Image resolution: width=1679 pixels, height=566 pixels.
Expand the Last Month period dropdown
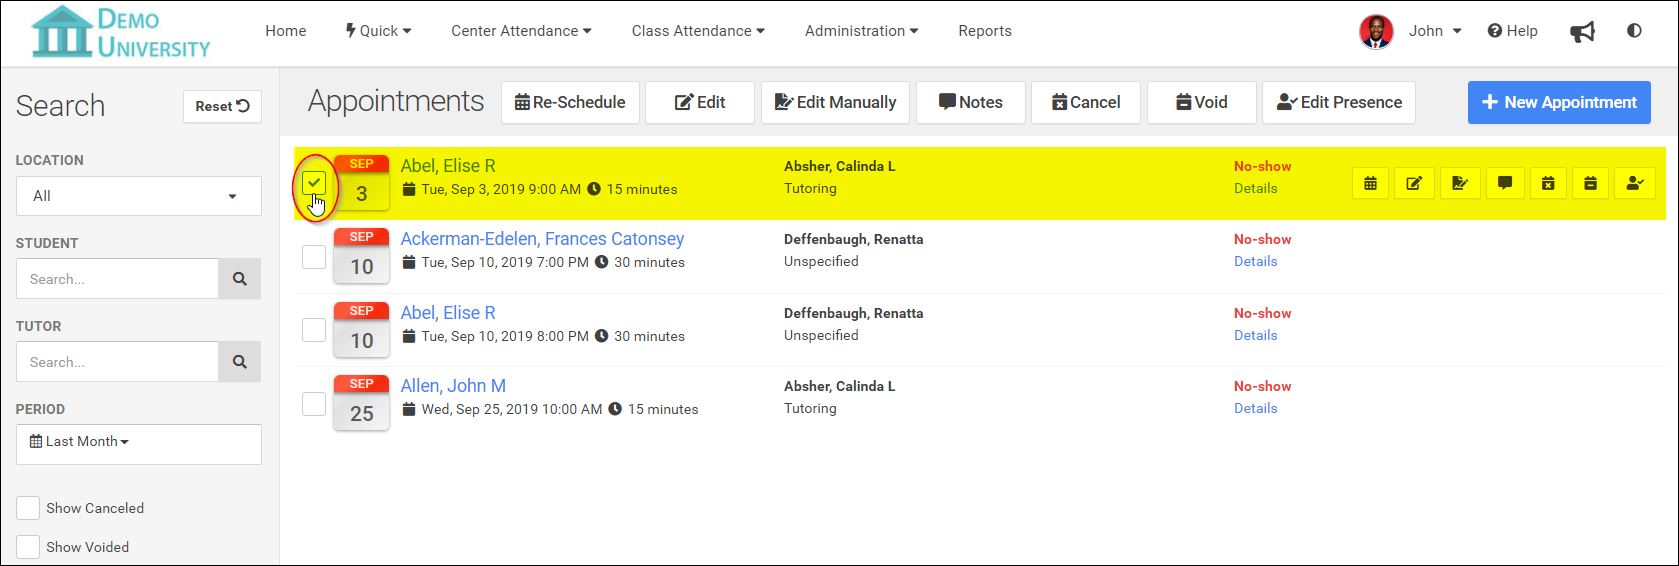[x=139, y=442]
